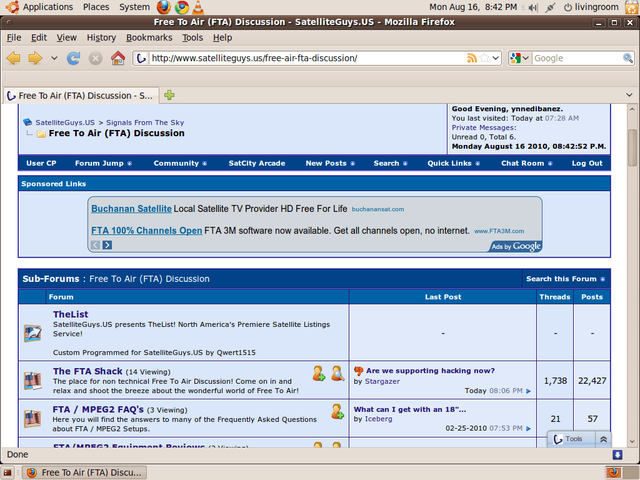Click the vertical page scrollbar thumb

coord(632,147)
